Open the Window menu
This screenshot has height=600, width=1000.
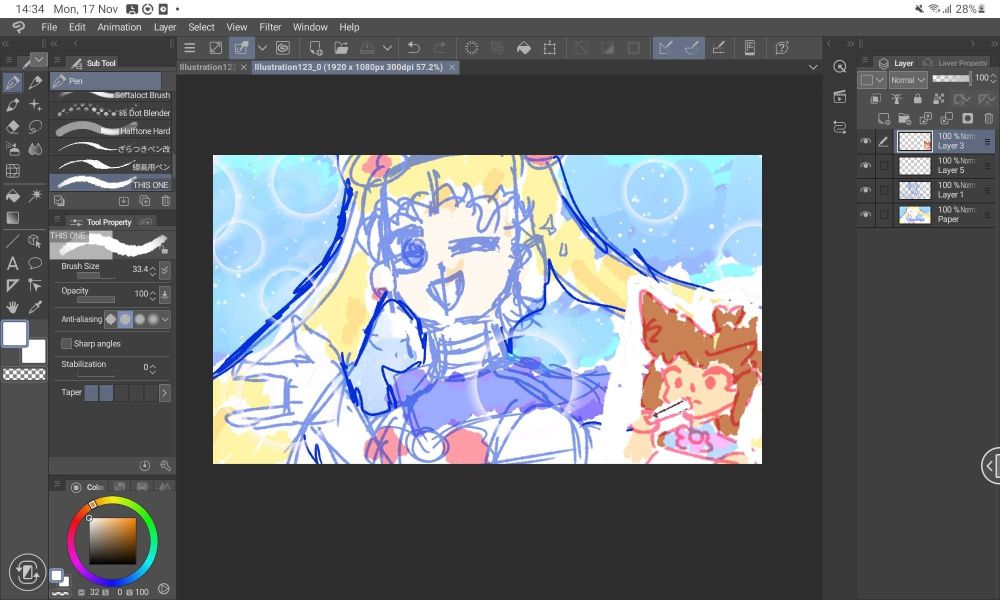(310, 27)
